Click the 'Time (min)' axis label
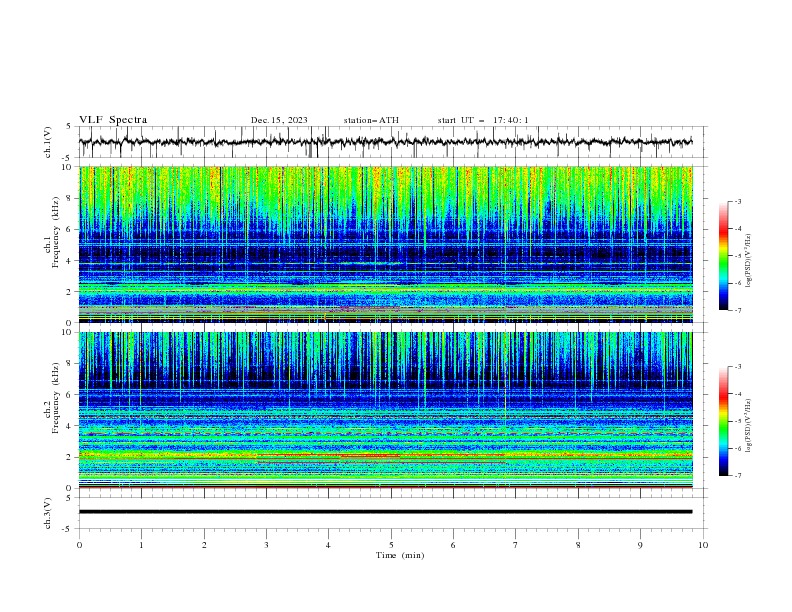The height and width of the screenshot is (612, 792). click(400, 555)
